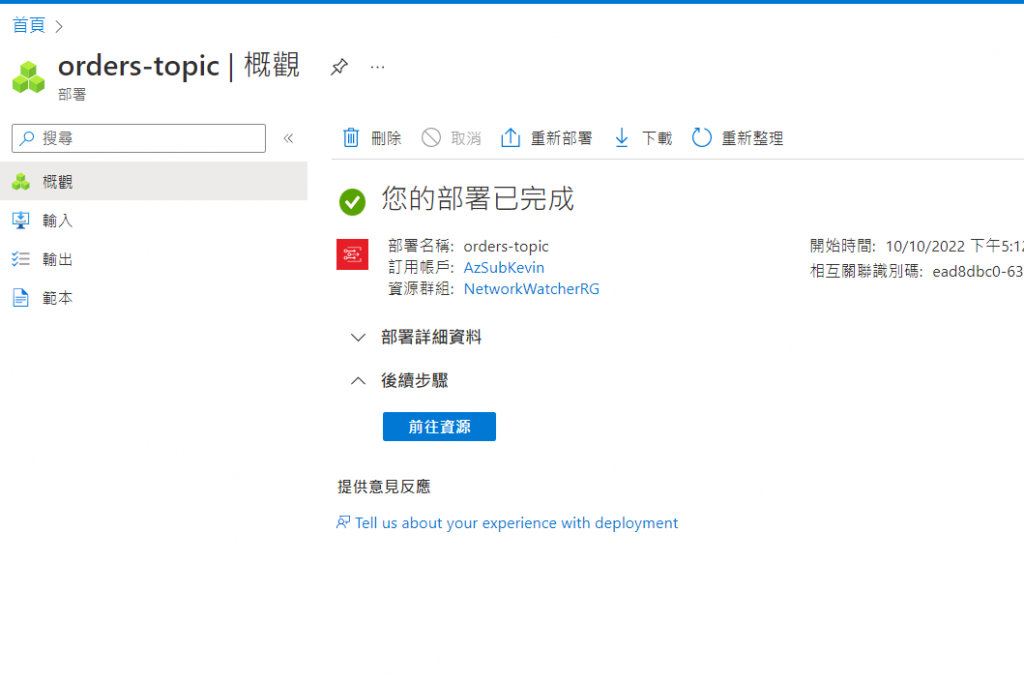Focus the 搜尋 search field

tap(138, 138)
